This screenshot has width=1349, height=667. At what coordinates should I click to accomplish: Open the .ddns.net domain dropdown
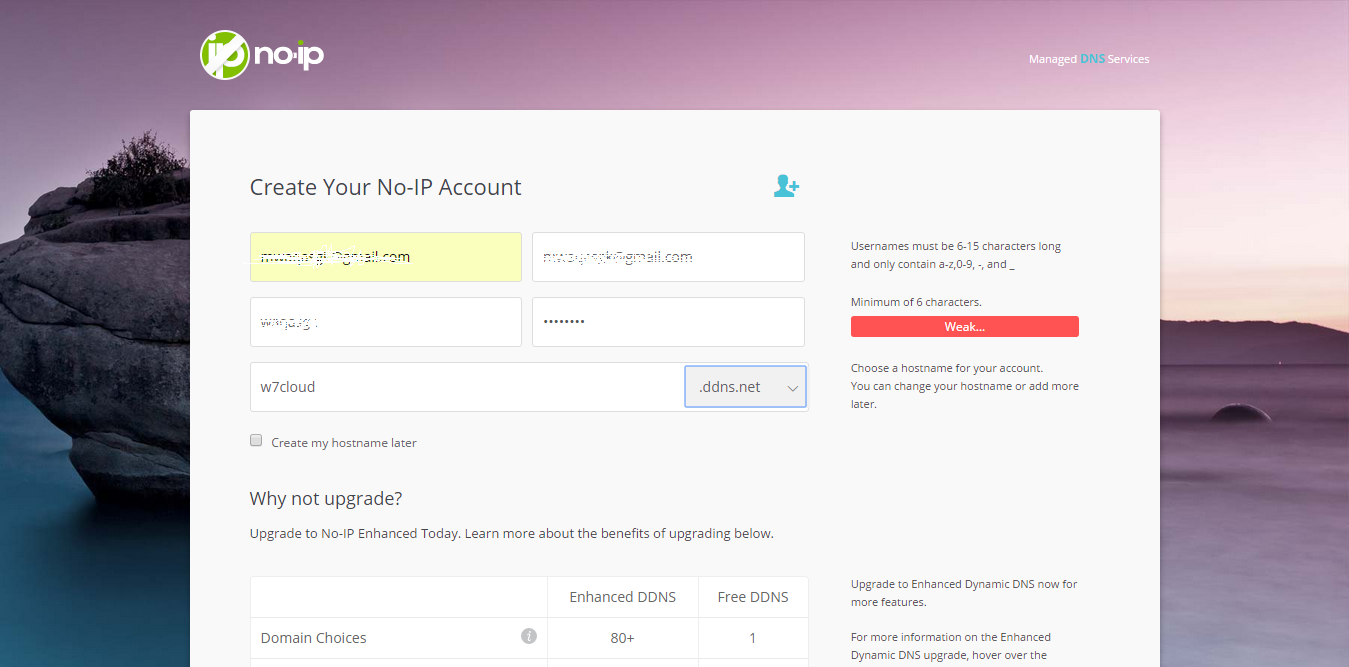[745, 387]
